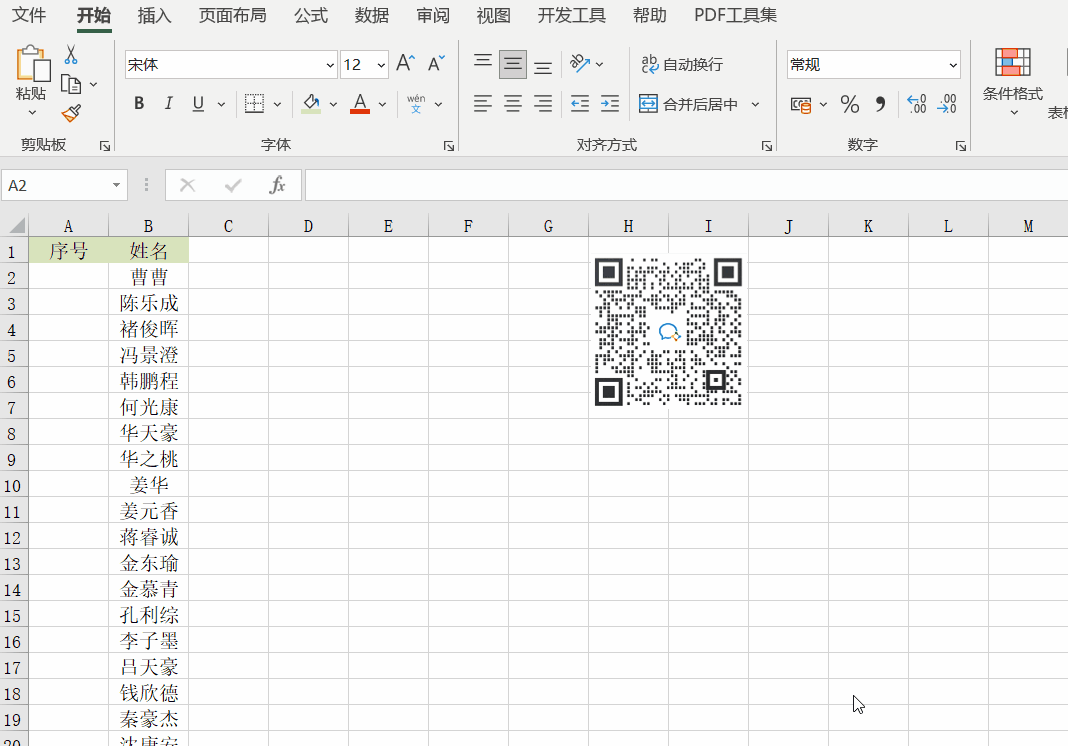This screenshot has width=1068, height=746.
Task: Click the insert function fx icon
Action: click(x=277, y=185)
